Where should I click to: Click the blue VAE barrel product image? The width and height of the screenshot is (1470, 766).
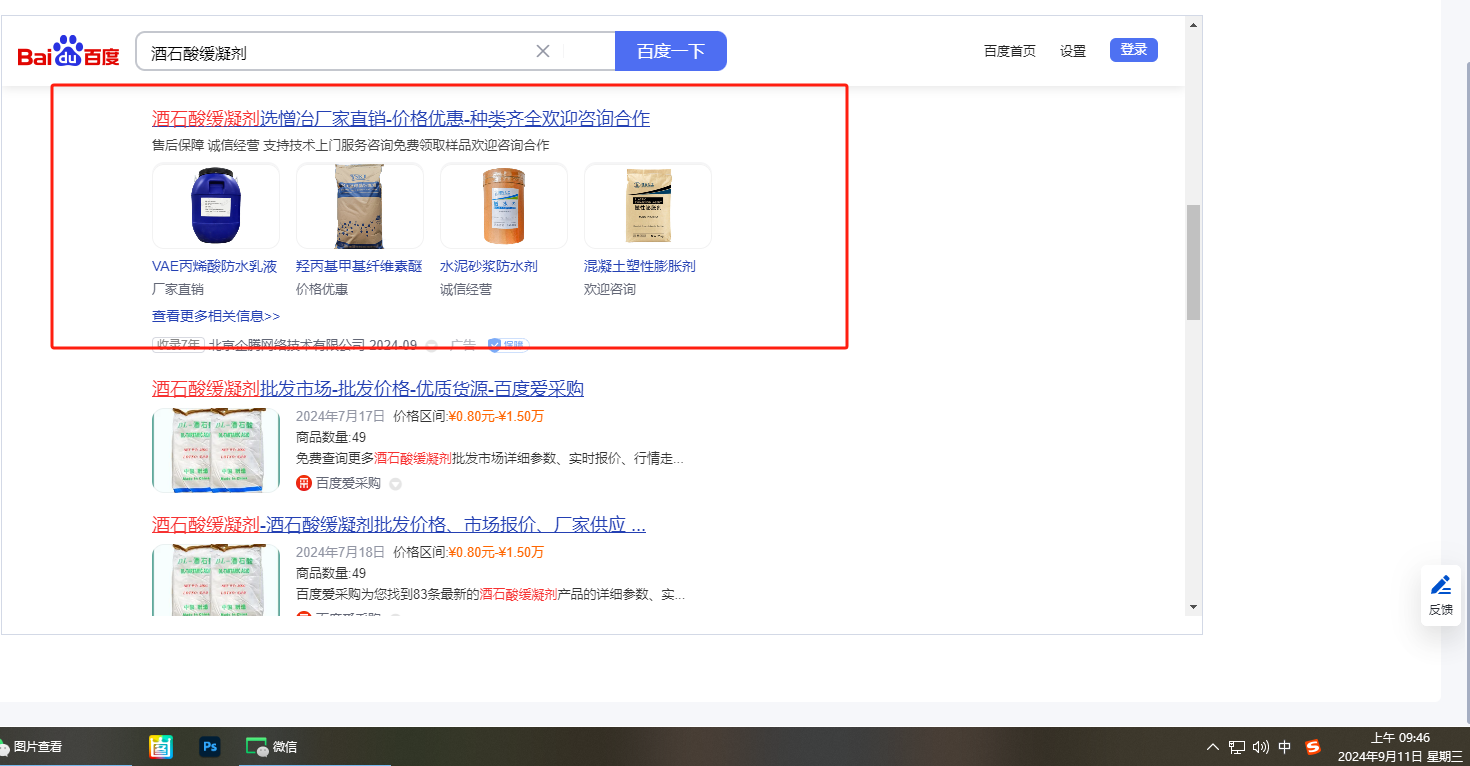pyautogui.click(x=216, y=206)
